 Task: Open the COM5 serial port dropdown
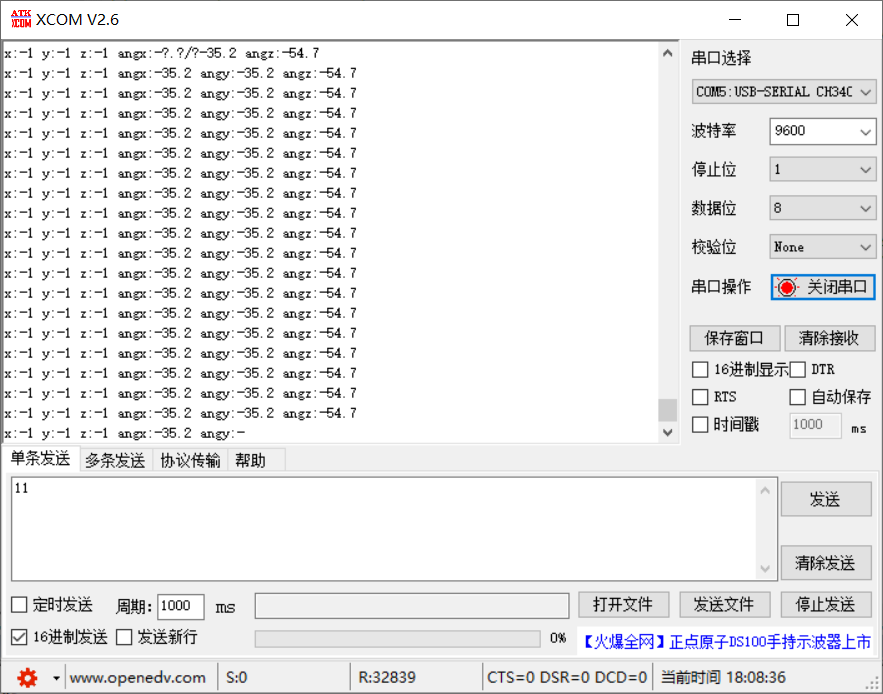tap(784, 92)
